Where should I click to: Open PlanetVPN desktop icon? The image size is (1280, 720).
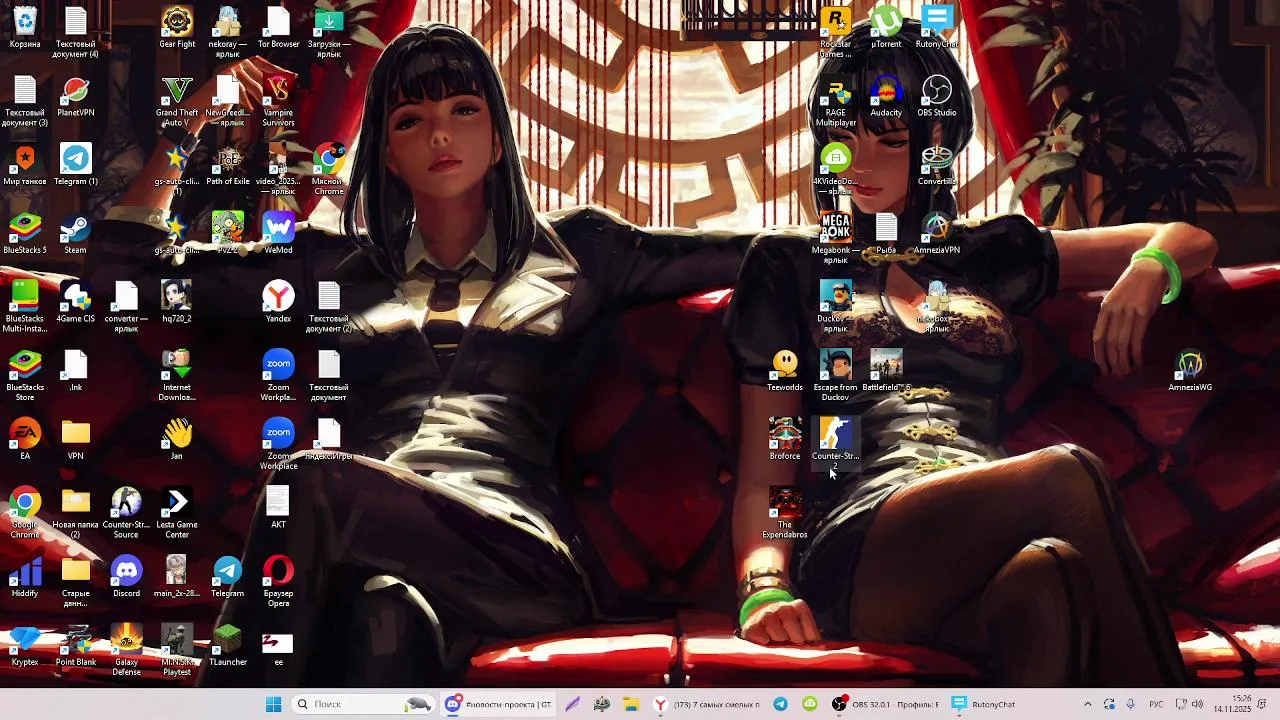[76, 96]
